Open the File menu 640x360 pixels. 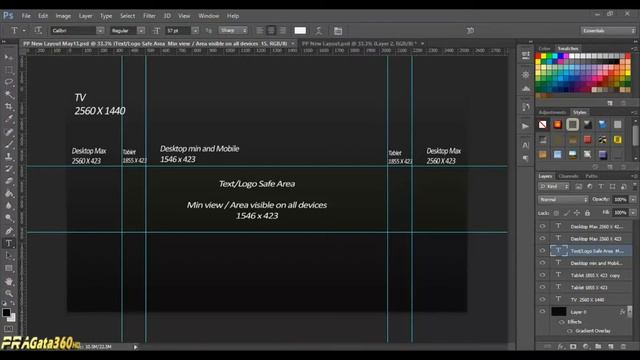pos(26,16)
